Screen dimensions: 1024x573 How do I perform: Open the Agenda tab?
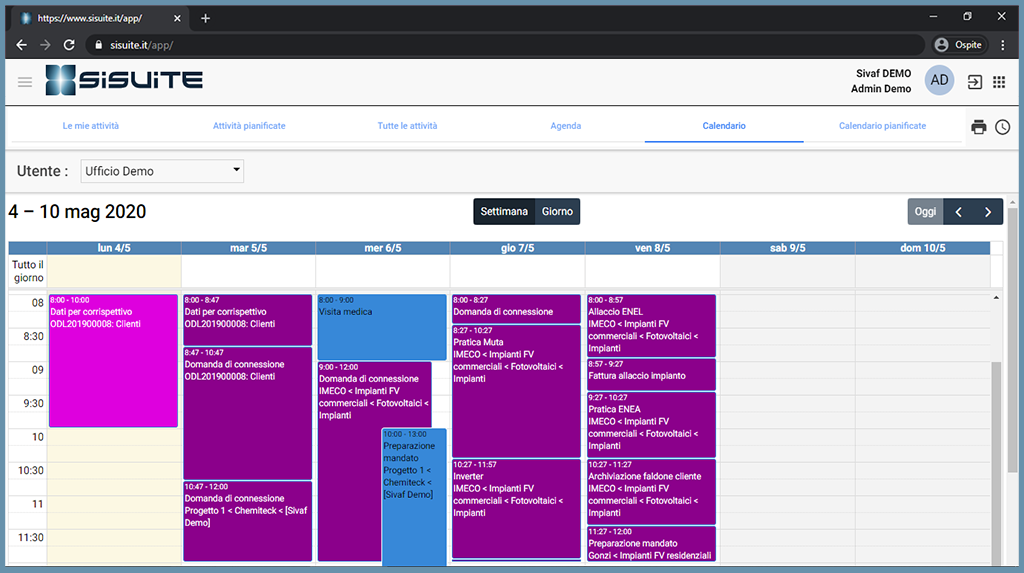566,125
